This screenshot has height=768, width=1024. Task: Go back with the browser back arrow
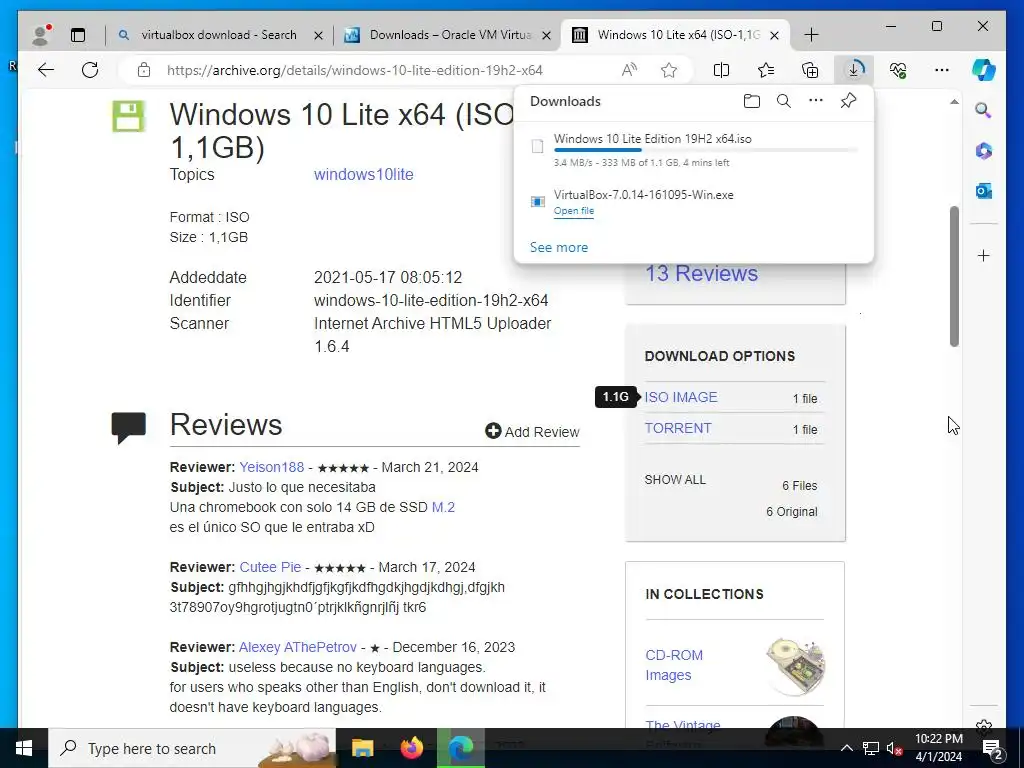46,70
